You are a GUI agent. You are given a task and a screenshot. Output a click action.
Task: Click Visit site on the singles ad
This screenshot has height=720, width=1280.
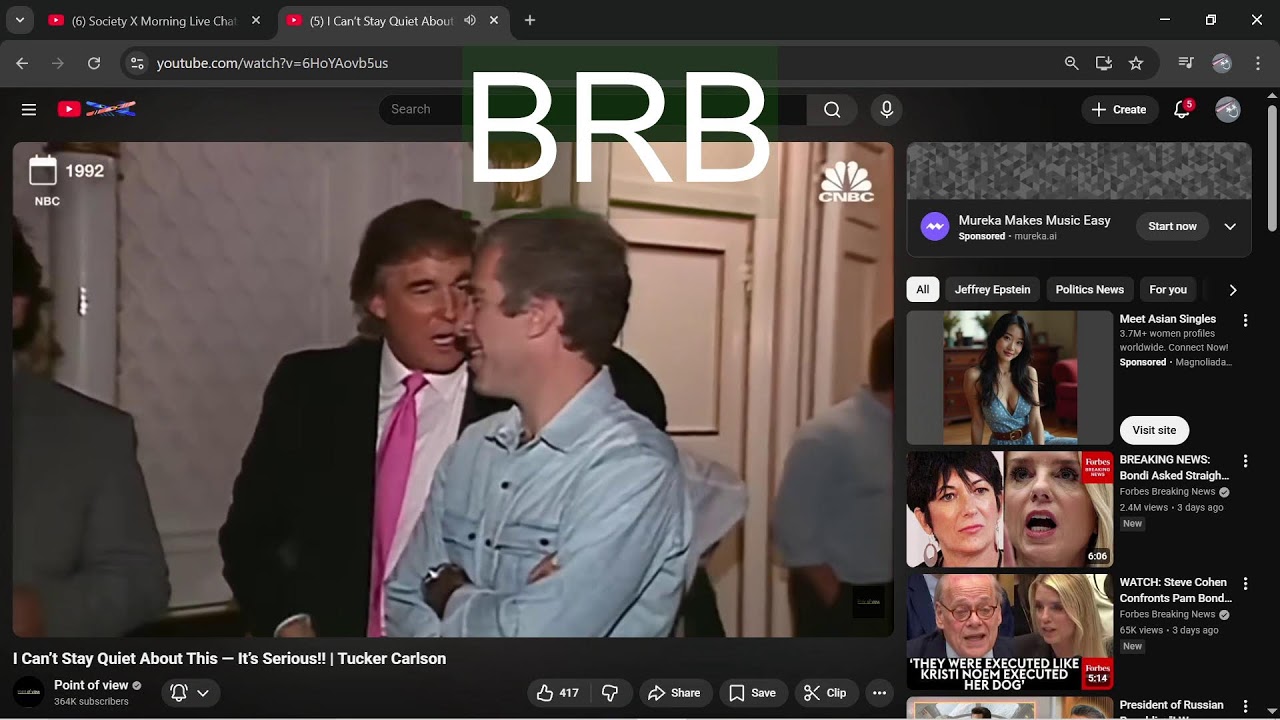(x=1154, y=430)
